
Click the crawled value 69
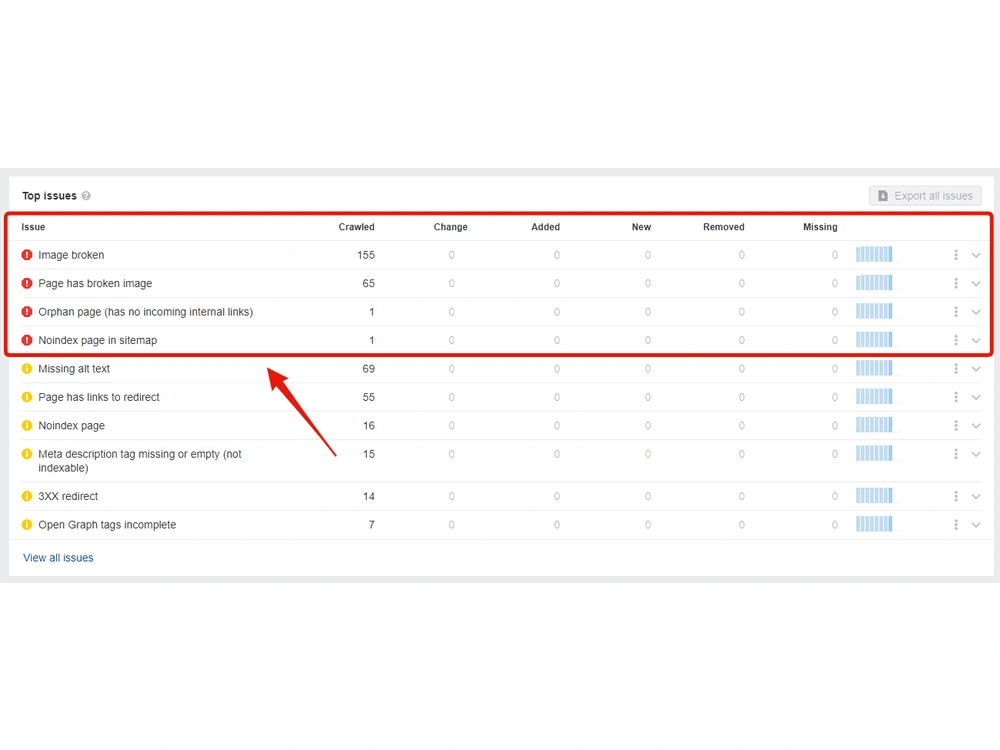click(x=368, y=369)
